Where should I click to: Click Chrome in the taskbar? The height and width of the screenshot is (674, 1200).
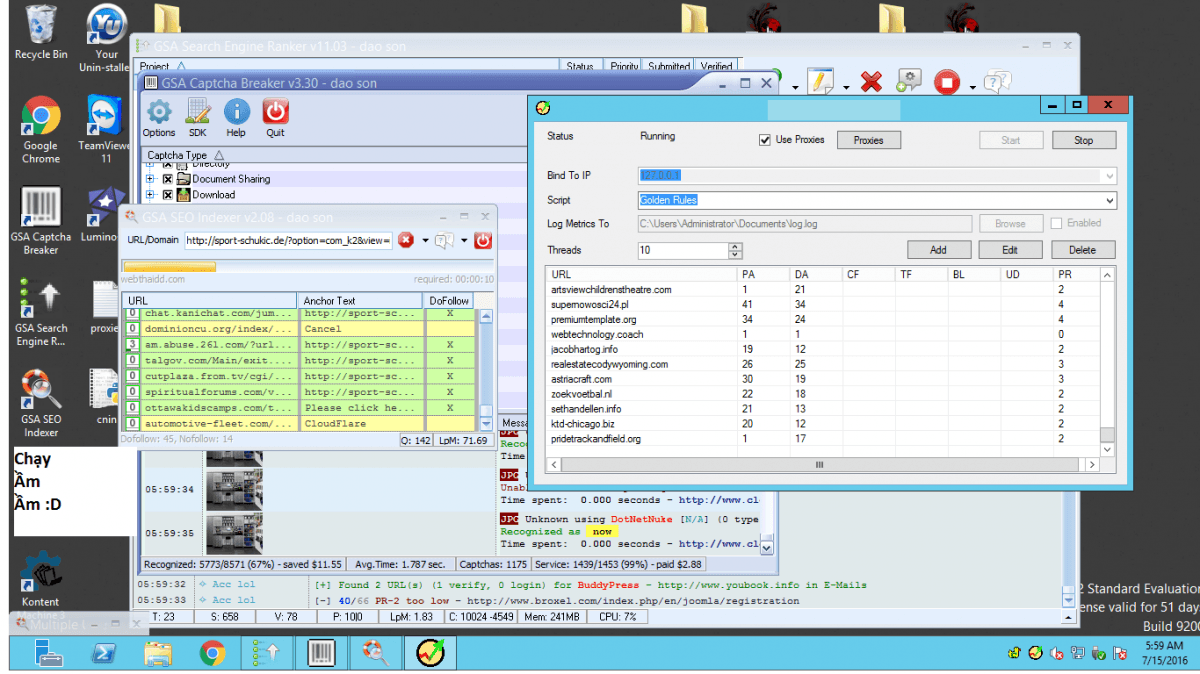coord(212,653)
